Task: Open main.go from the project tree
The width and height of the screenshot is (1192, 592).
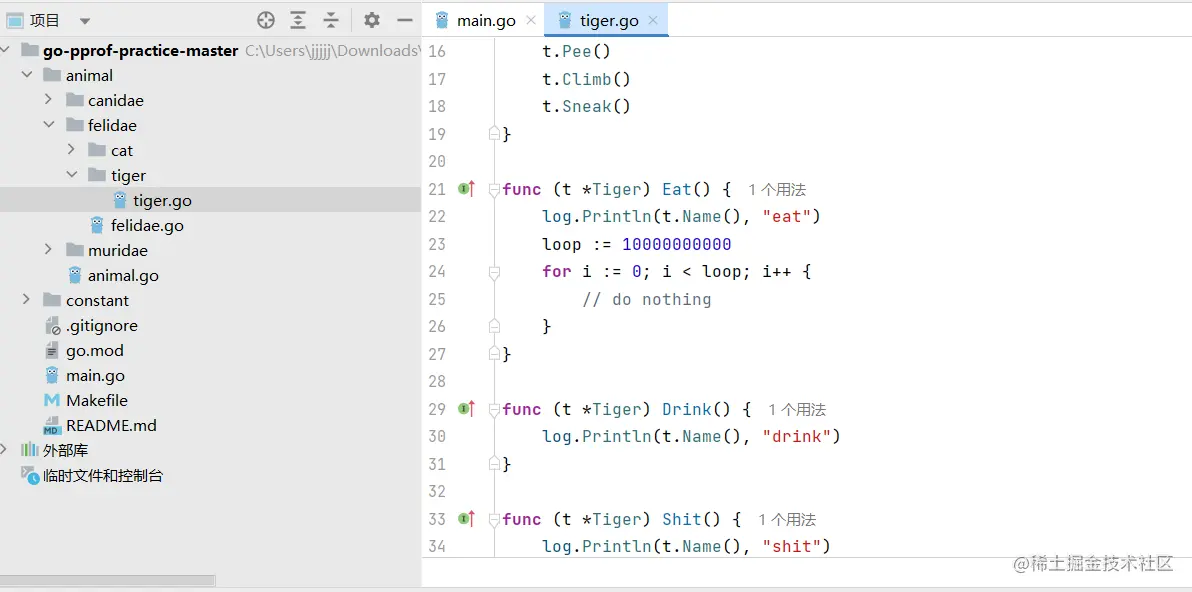Action: (x=95, y=375)
